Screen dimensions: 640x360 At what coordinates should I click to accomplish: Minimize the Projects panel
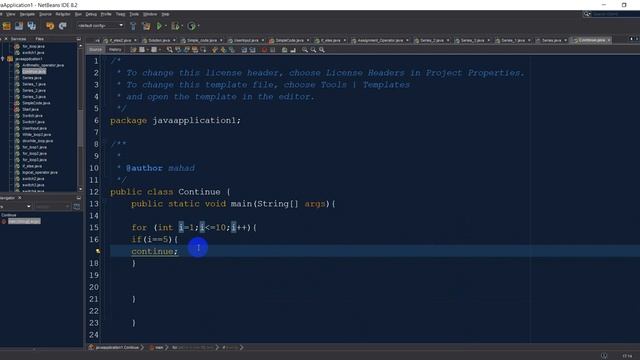point(78,39)
